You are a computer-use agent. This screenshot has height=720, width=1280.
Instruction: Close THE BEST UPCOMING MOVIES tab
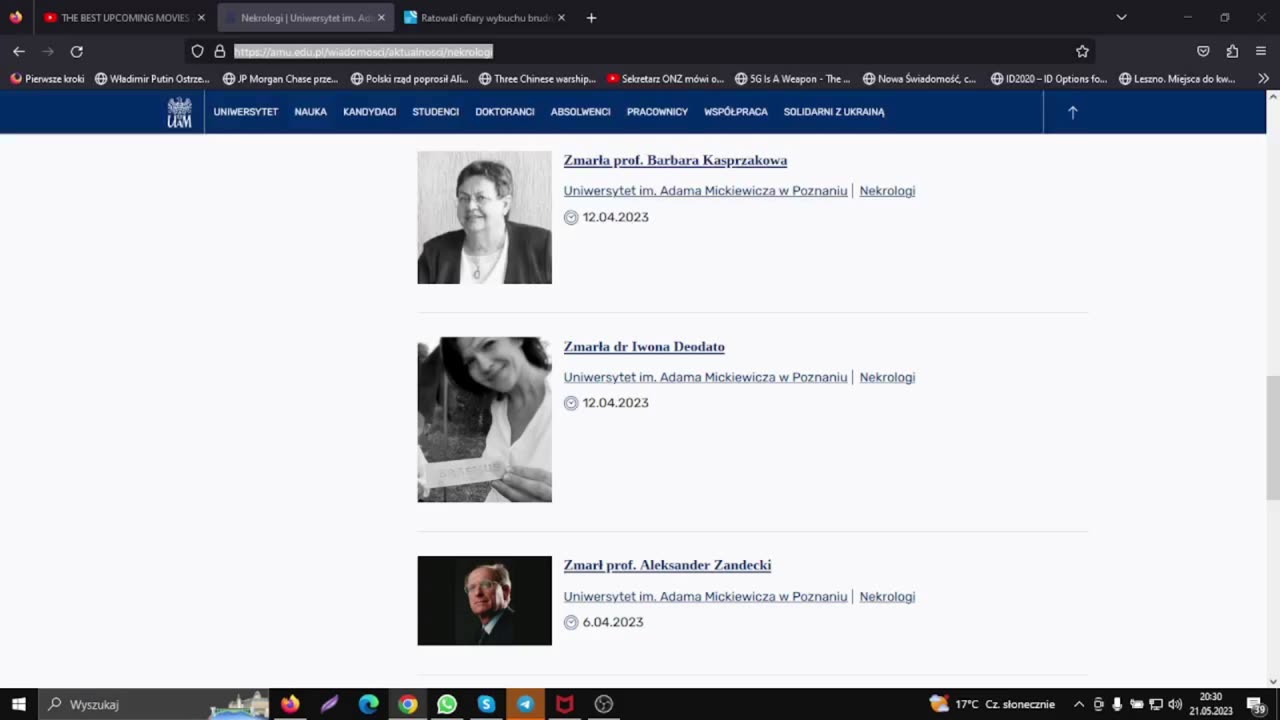[x=201, y=18]
